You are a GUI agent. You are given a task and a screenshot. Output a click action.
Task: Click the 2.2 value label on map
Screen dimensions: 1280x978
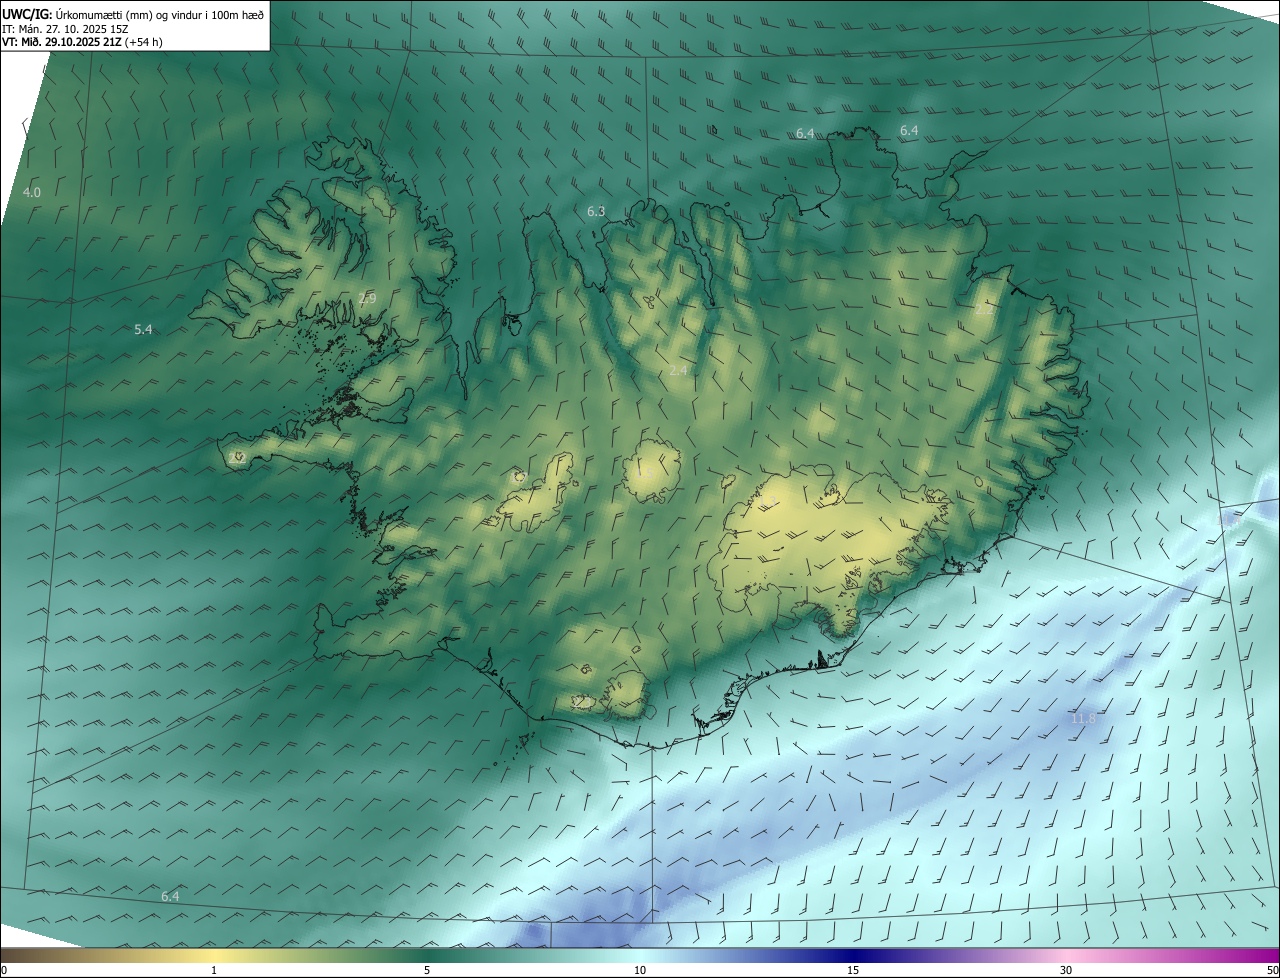click(x=984, y=310)
